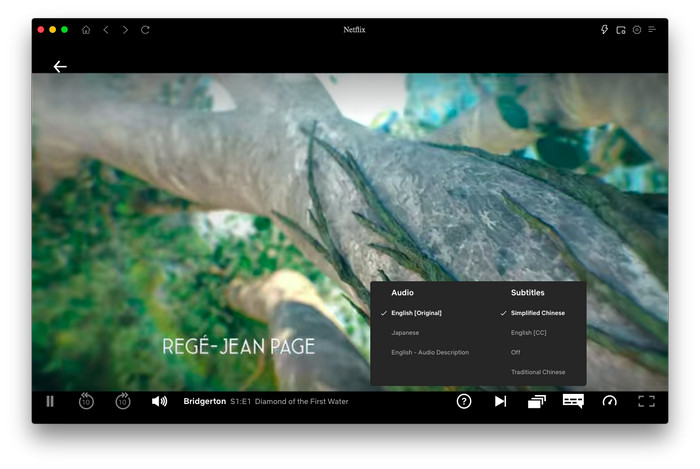Click the Bridgerton title text

coord(204,401)
